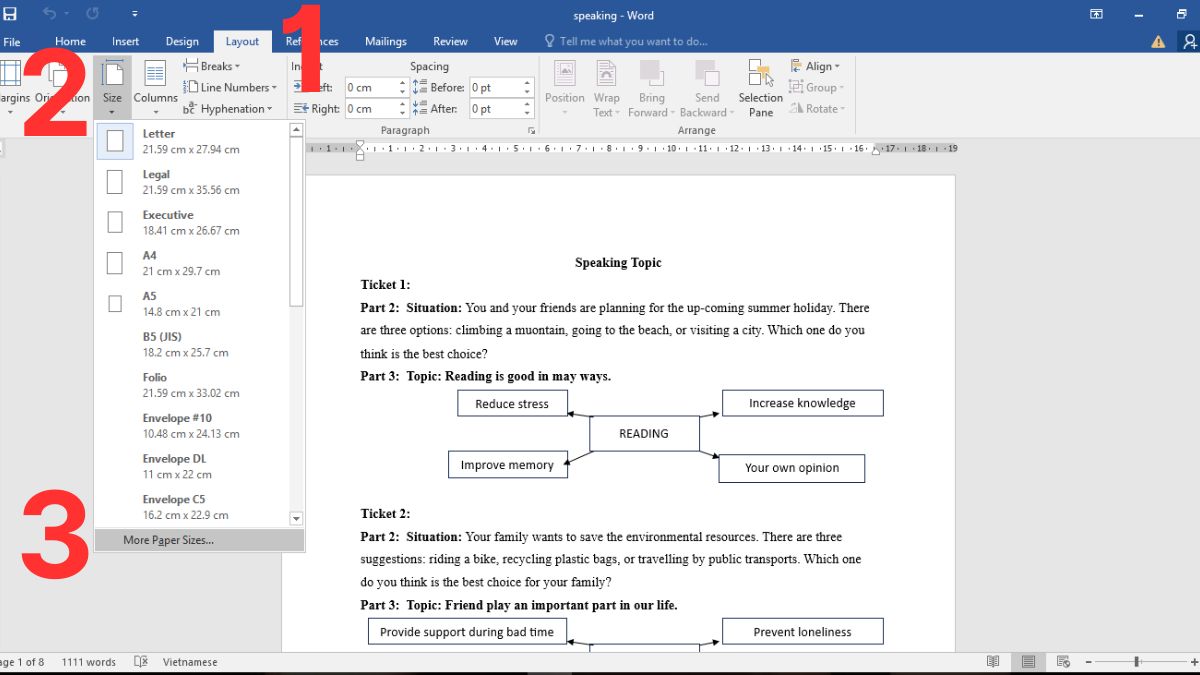The image size is (1200, 675).
Task: Open the Columns button
Action: (x=155, y=87)
